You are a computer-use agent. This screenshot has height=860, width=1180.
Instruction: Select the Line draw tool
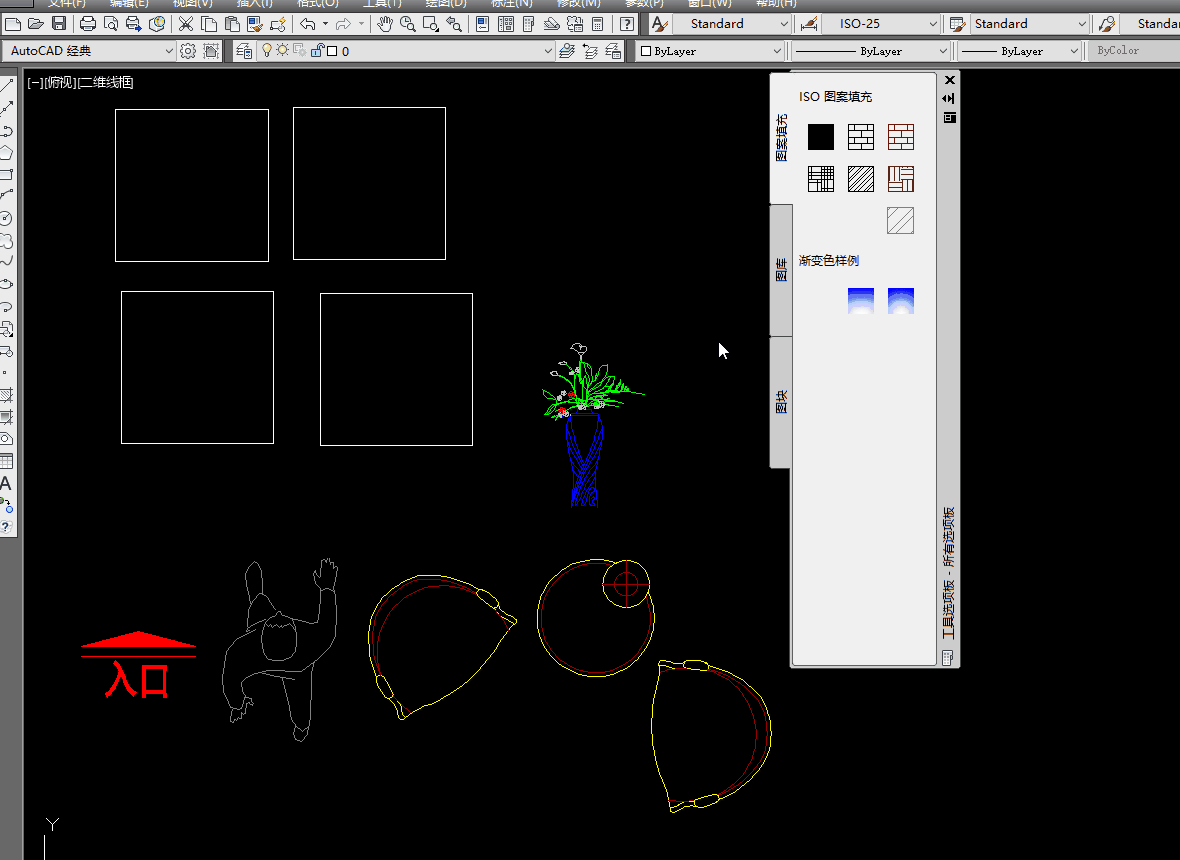[6, 87]
